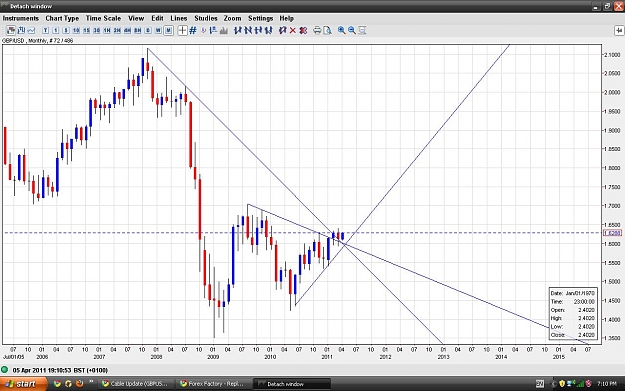
Task: Open the Windows start button
Action: point(23,384)
